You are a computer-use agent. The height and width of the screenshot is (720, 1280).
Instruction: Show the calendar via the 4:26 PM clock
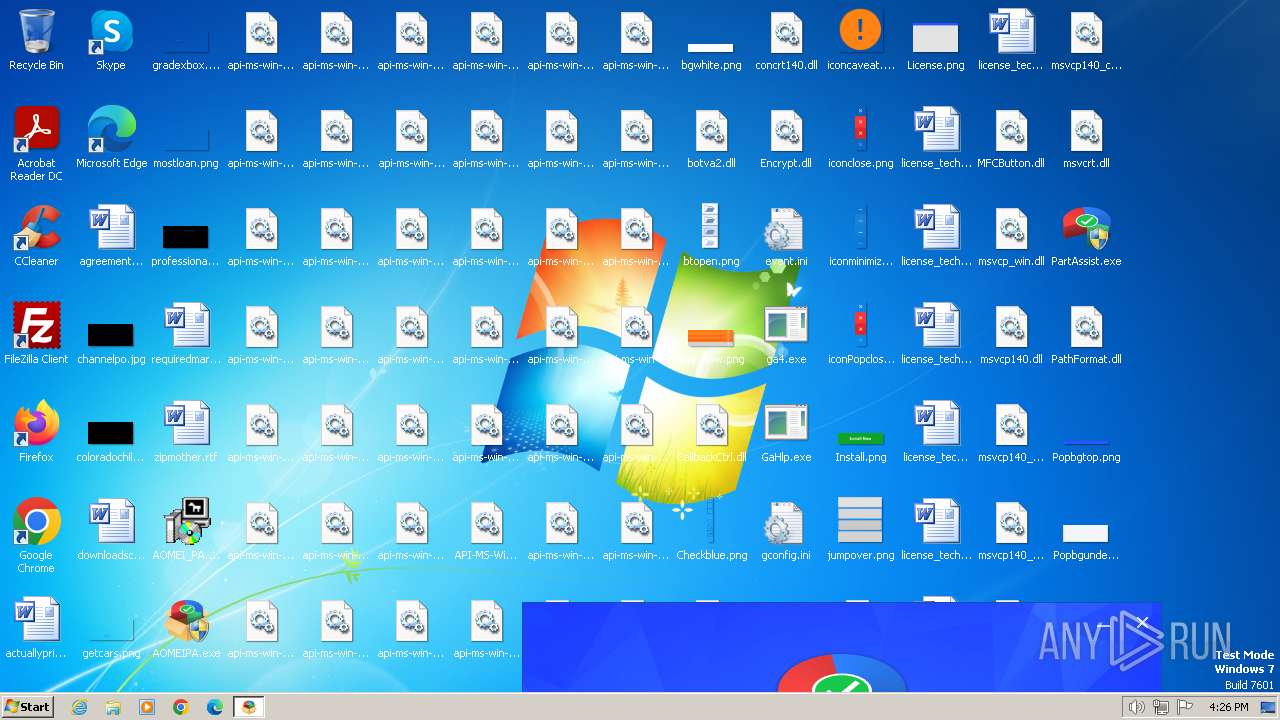pos(1228,707)
